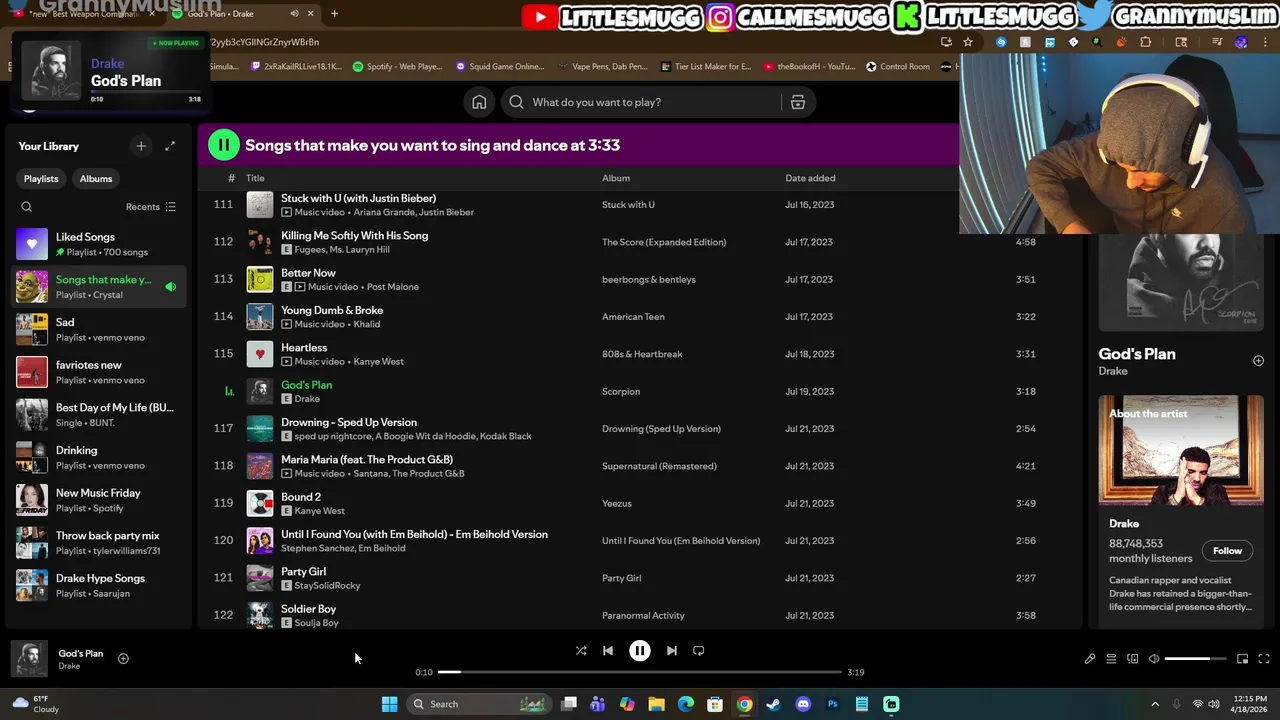Skip to previous track
Screen dimensions: 1280x720
(x=607, y=651)
